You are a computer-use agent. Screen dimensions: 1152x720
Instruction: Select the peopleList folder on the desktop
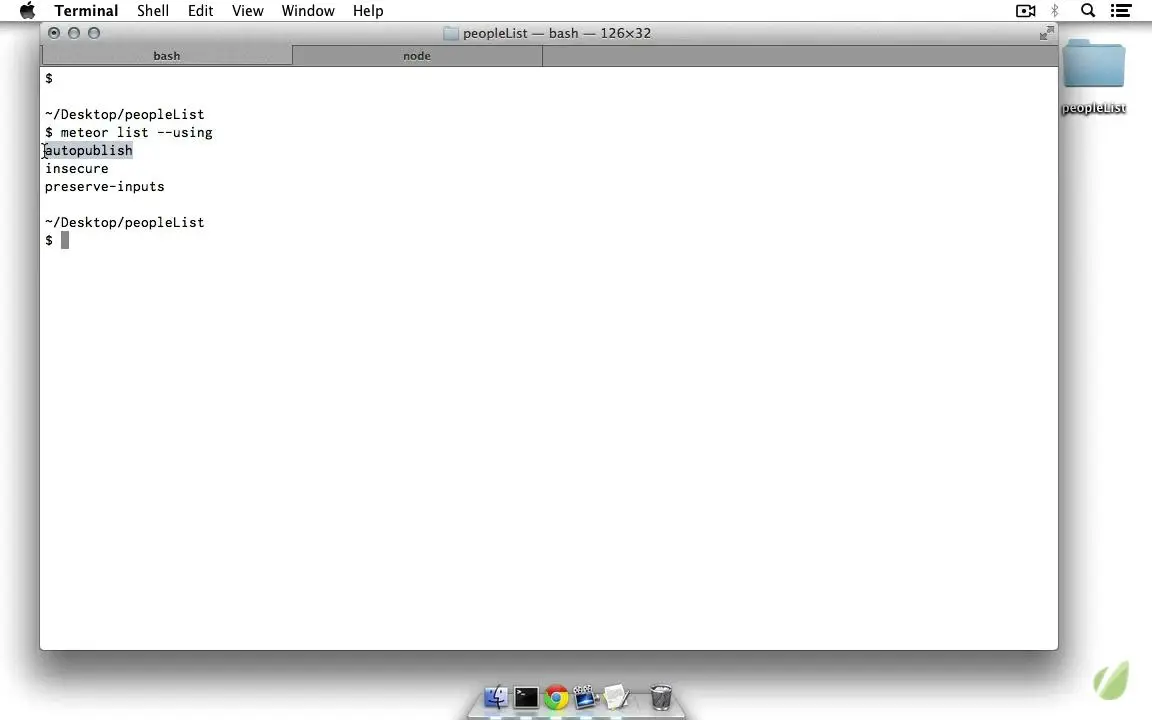tap(1093, 76)
